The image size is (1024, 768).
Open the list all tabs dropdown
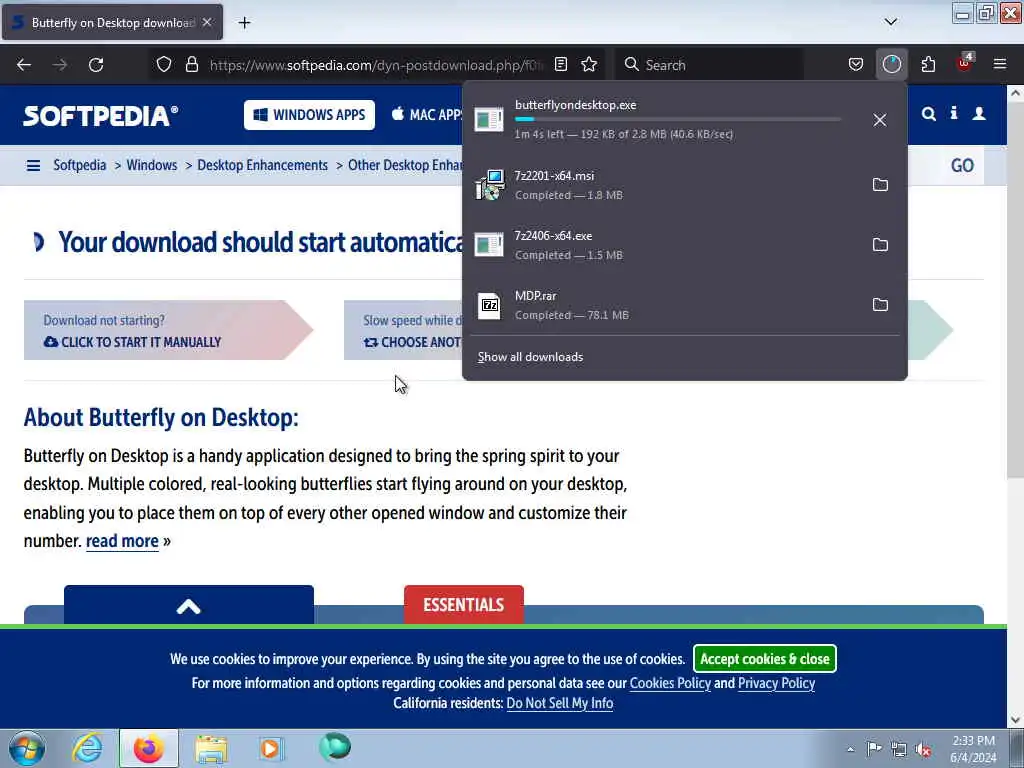(891, 22)
